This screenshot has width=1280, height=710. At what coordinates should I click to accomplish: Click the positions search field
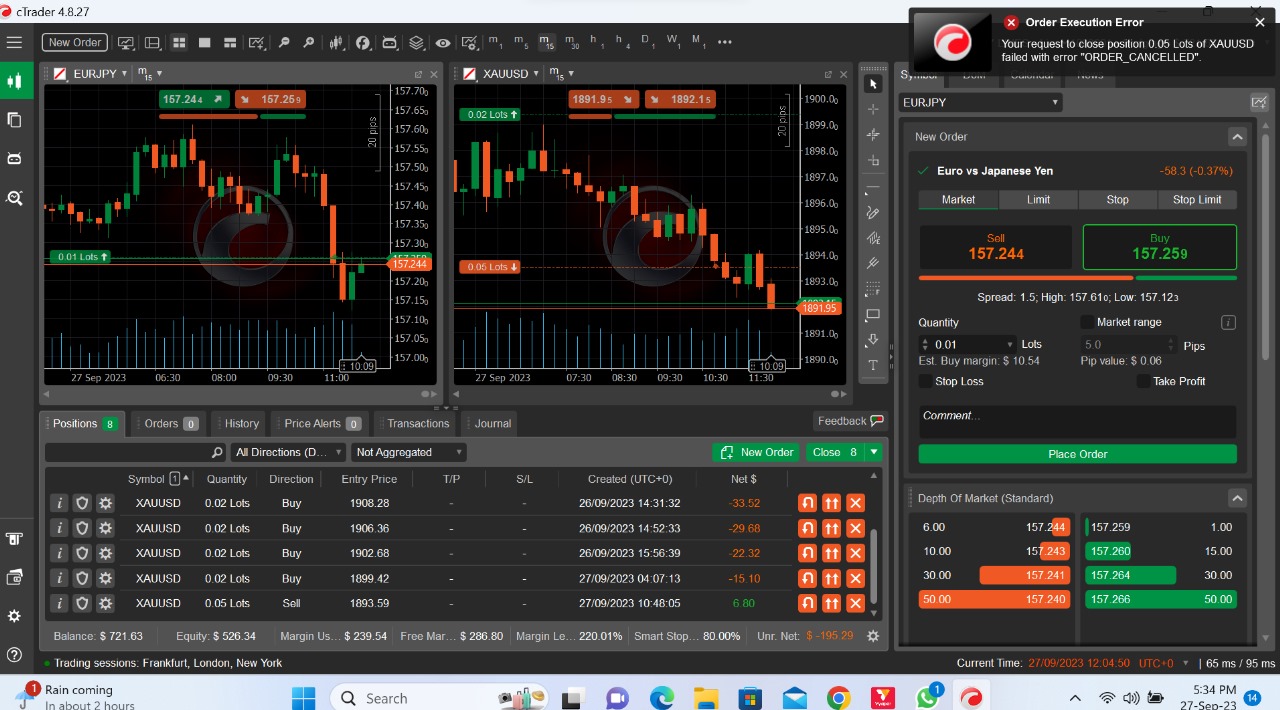135,452
